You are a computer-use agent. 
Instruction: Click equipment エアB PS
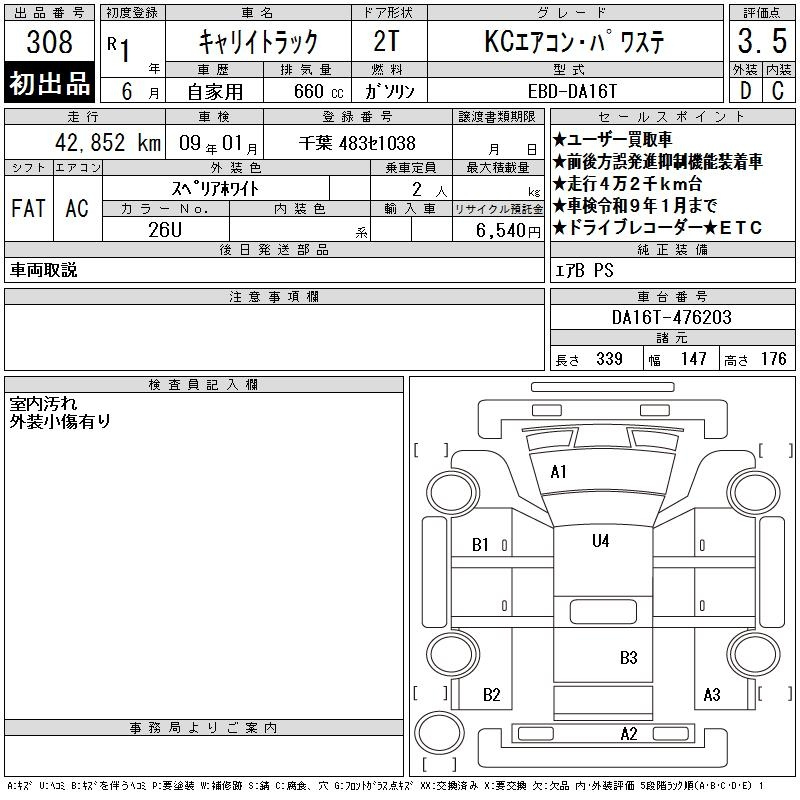584,270
